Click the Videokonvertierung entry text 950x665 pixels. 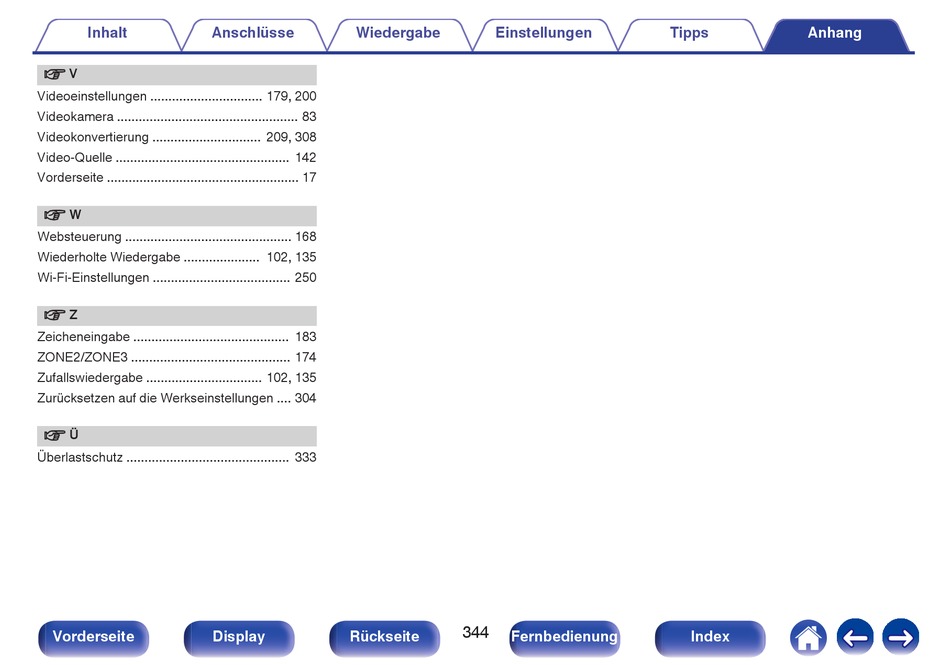point(93,137)
